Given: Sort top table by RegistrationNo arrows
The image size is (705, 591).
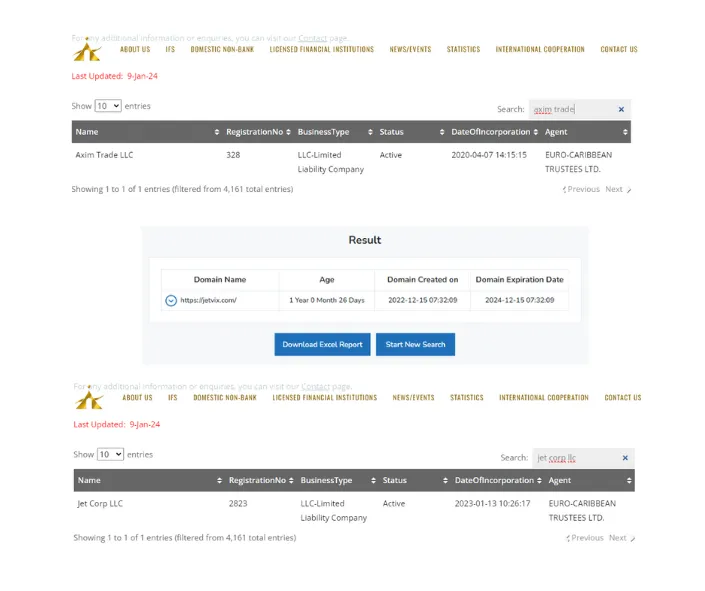Looking at the screenshot, I should pyautogui.click(x=288, y=132).
